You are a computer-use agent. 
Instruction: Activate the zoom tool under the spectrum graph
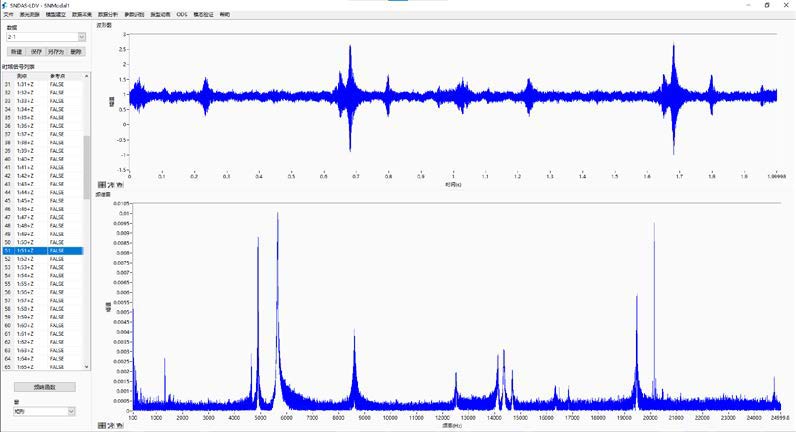[110, 425]
